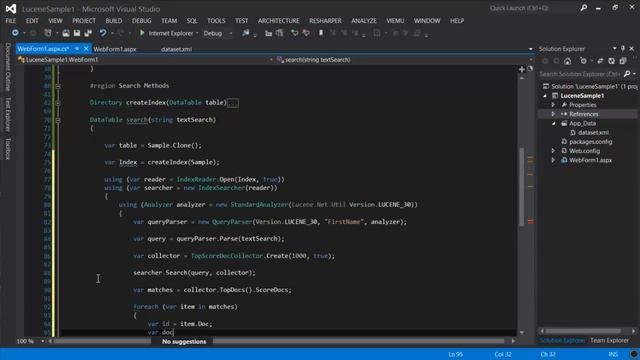Click the editor horizontal scrollbar thumb
The height and width of the screenshot is (360, 640).
[279, 341]
